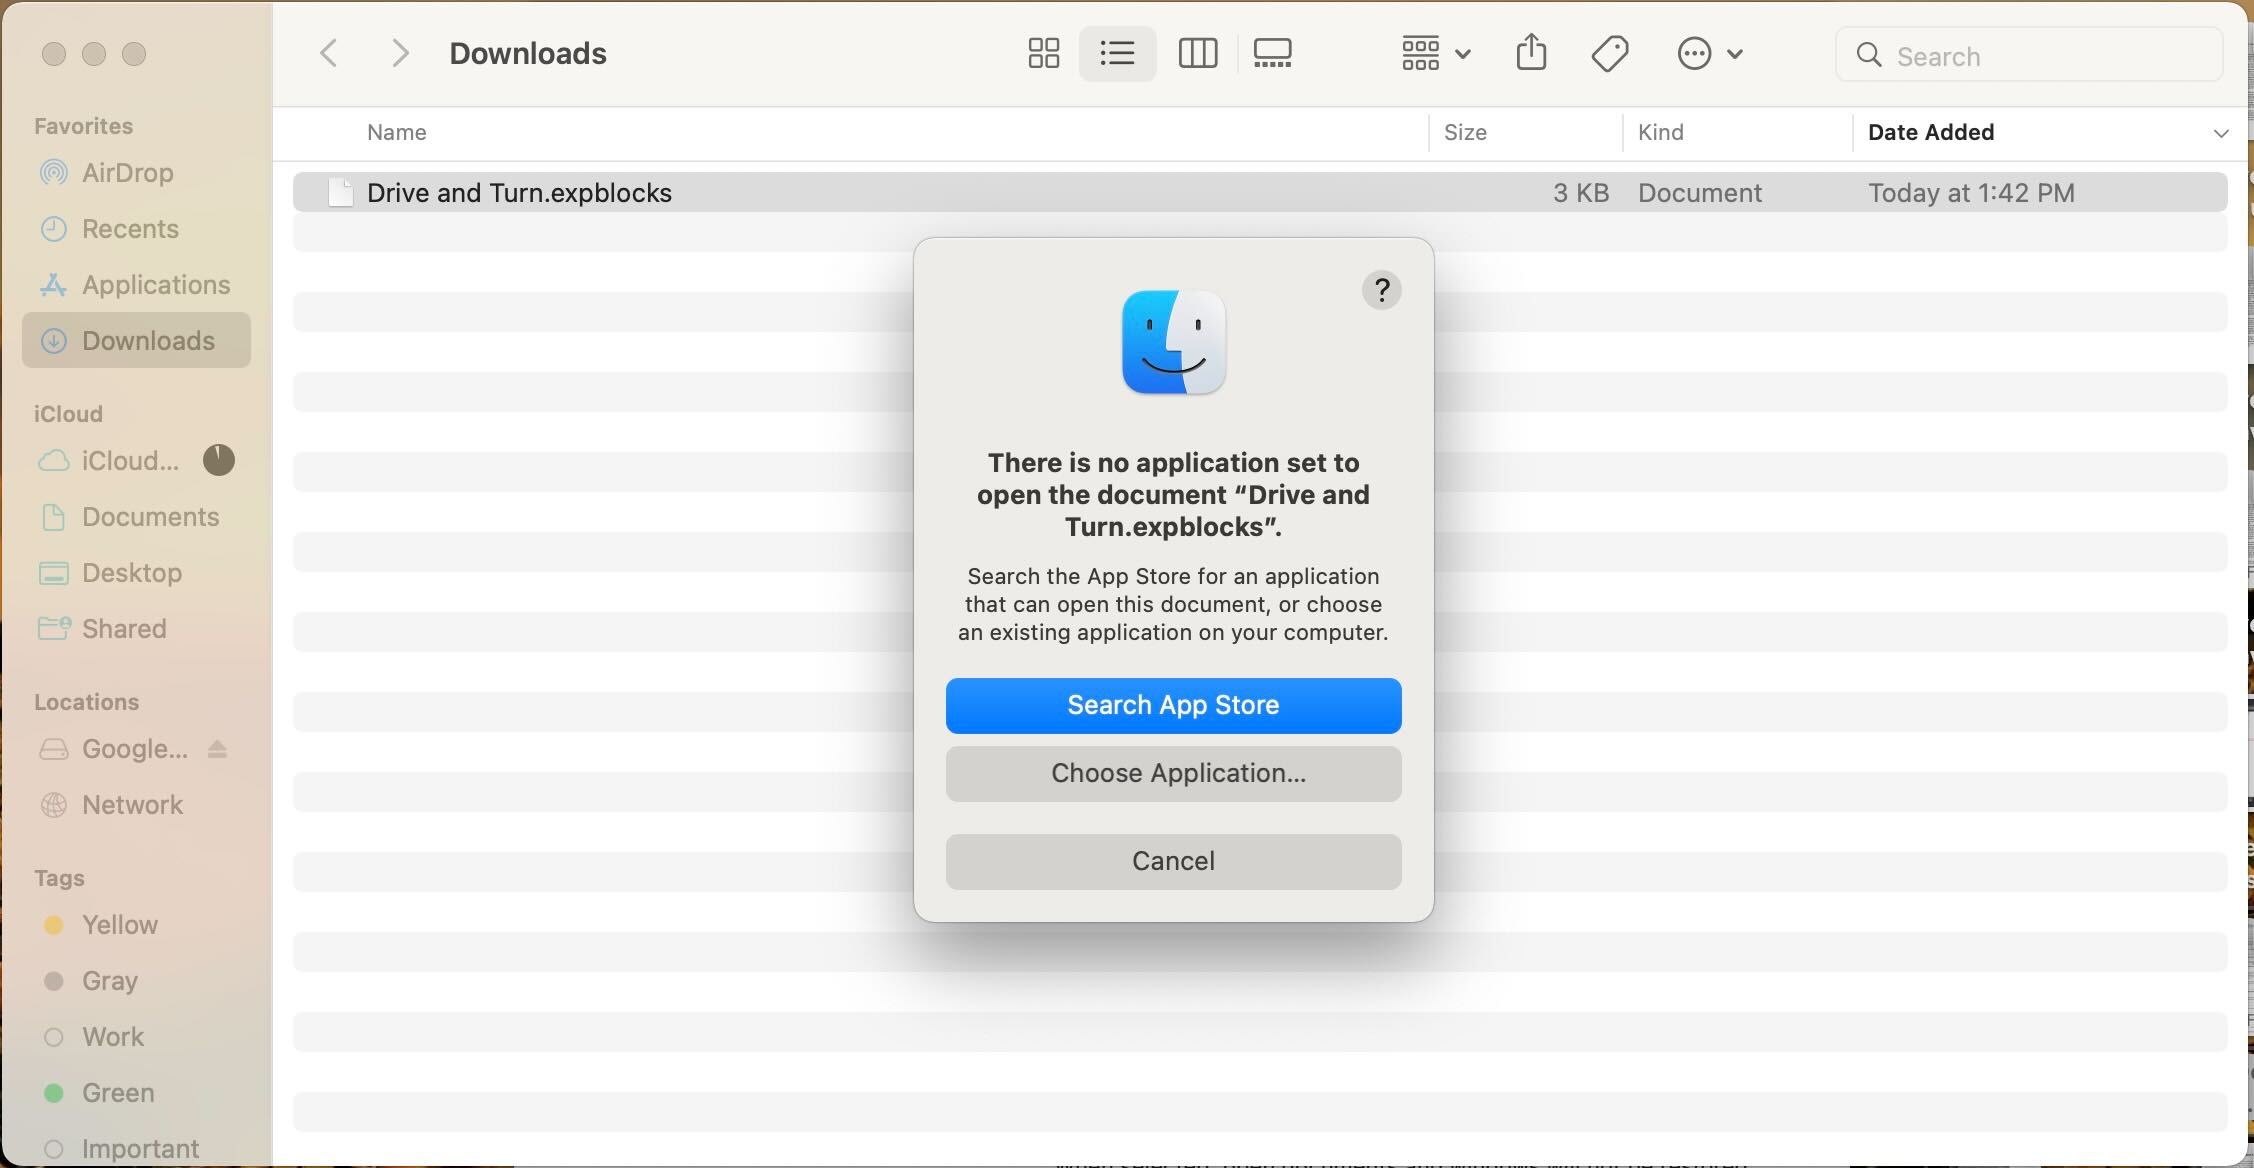Open Applications in the sidebar
This screenshot has width=2254, height=1168.
(136, 285)
